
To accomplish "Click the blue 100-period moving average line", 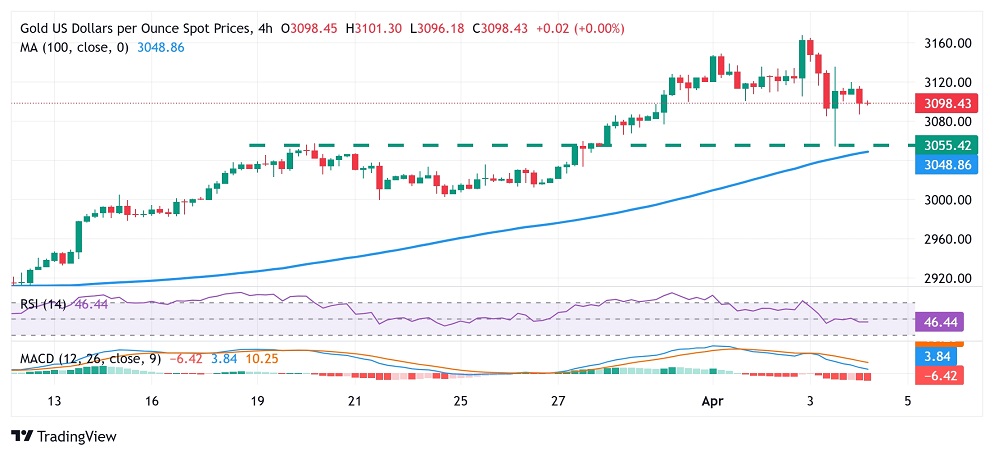I will tap(444, 240).
